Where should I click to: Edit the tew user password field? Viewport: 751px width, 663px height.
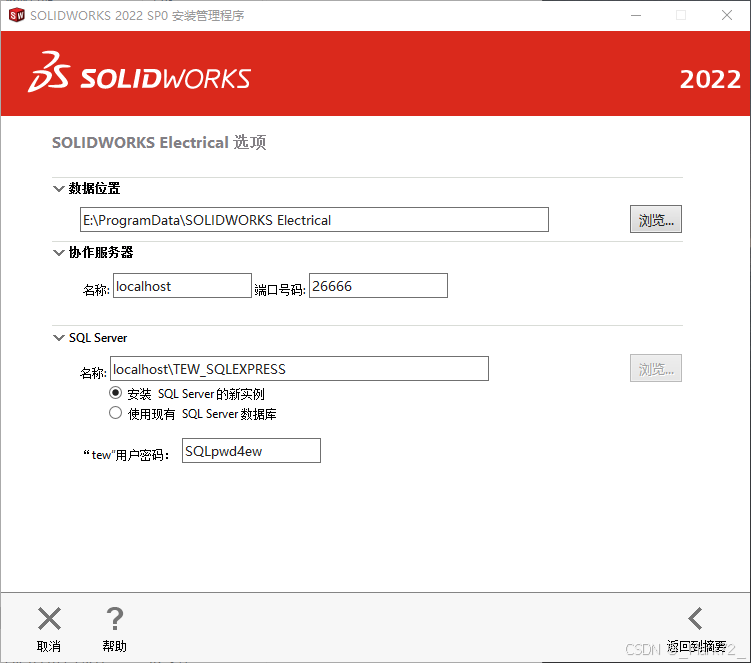pos(251,451)
